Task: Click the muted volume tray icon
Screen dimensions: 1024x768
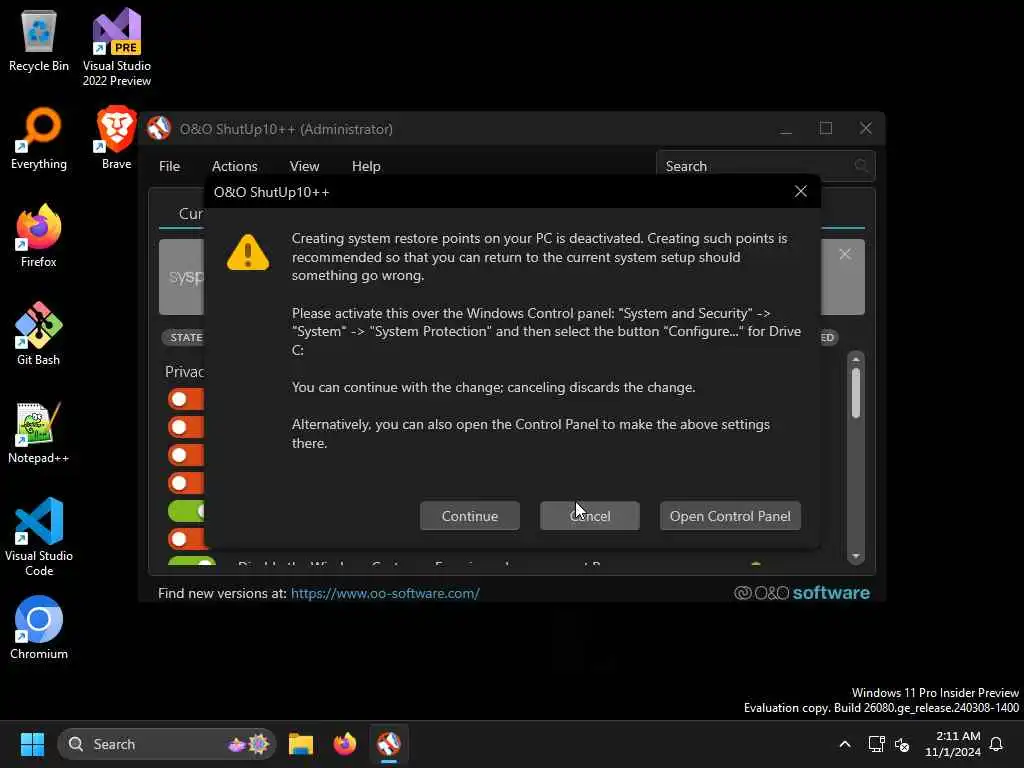Action: pos(902,744)
